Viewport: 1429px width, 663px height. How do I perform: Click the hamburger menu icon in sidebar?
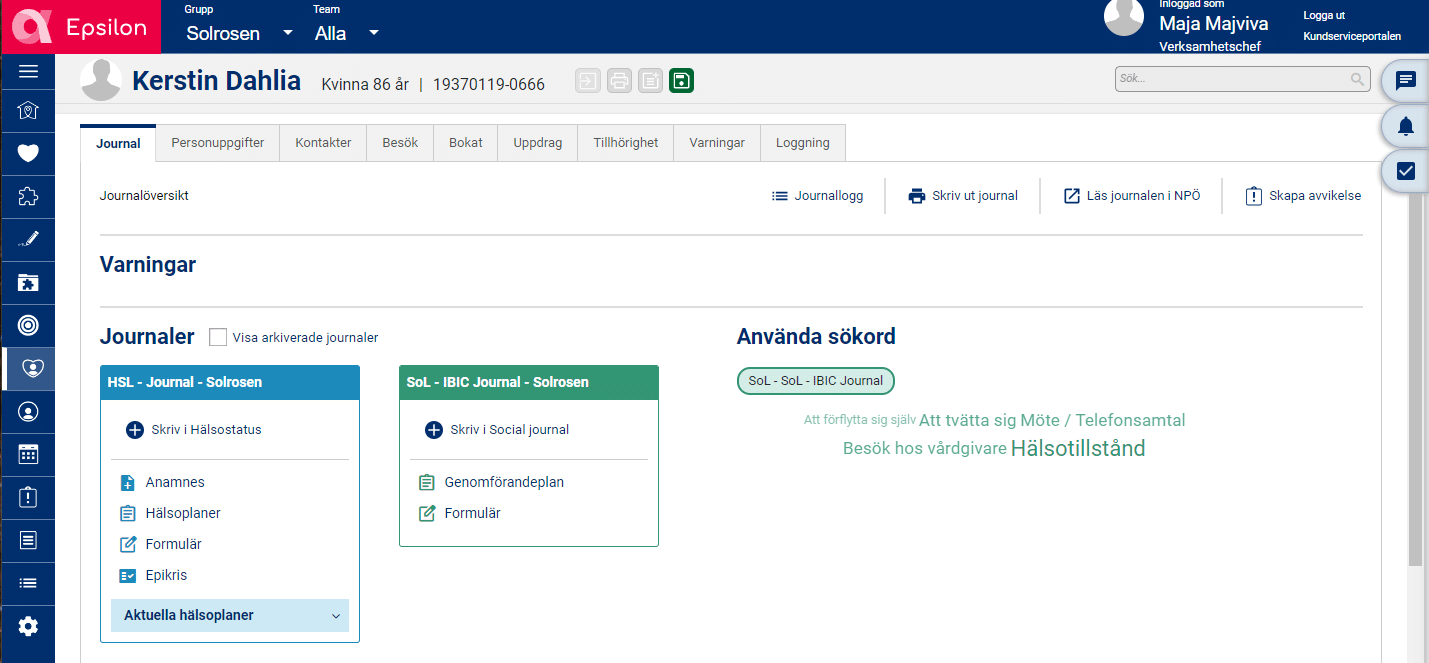tap(28, 71)
